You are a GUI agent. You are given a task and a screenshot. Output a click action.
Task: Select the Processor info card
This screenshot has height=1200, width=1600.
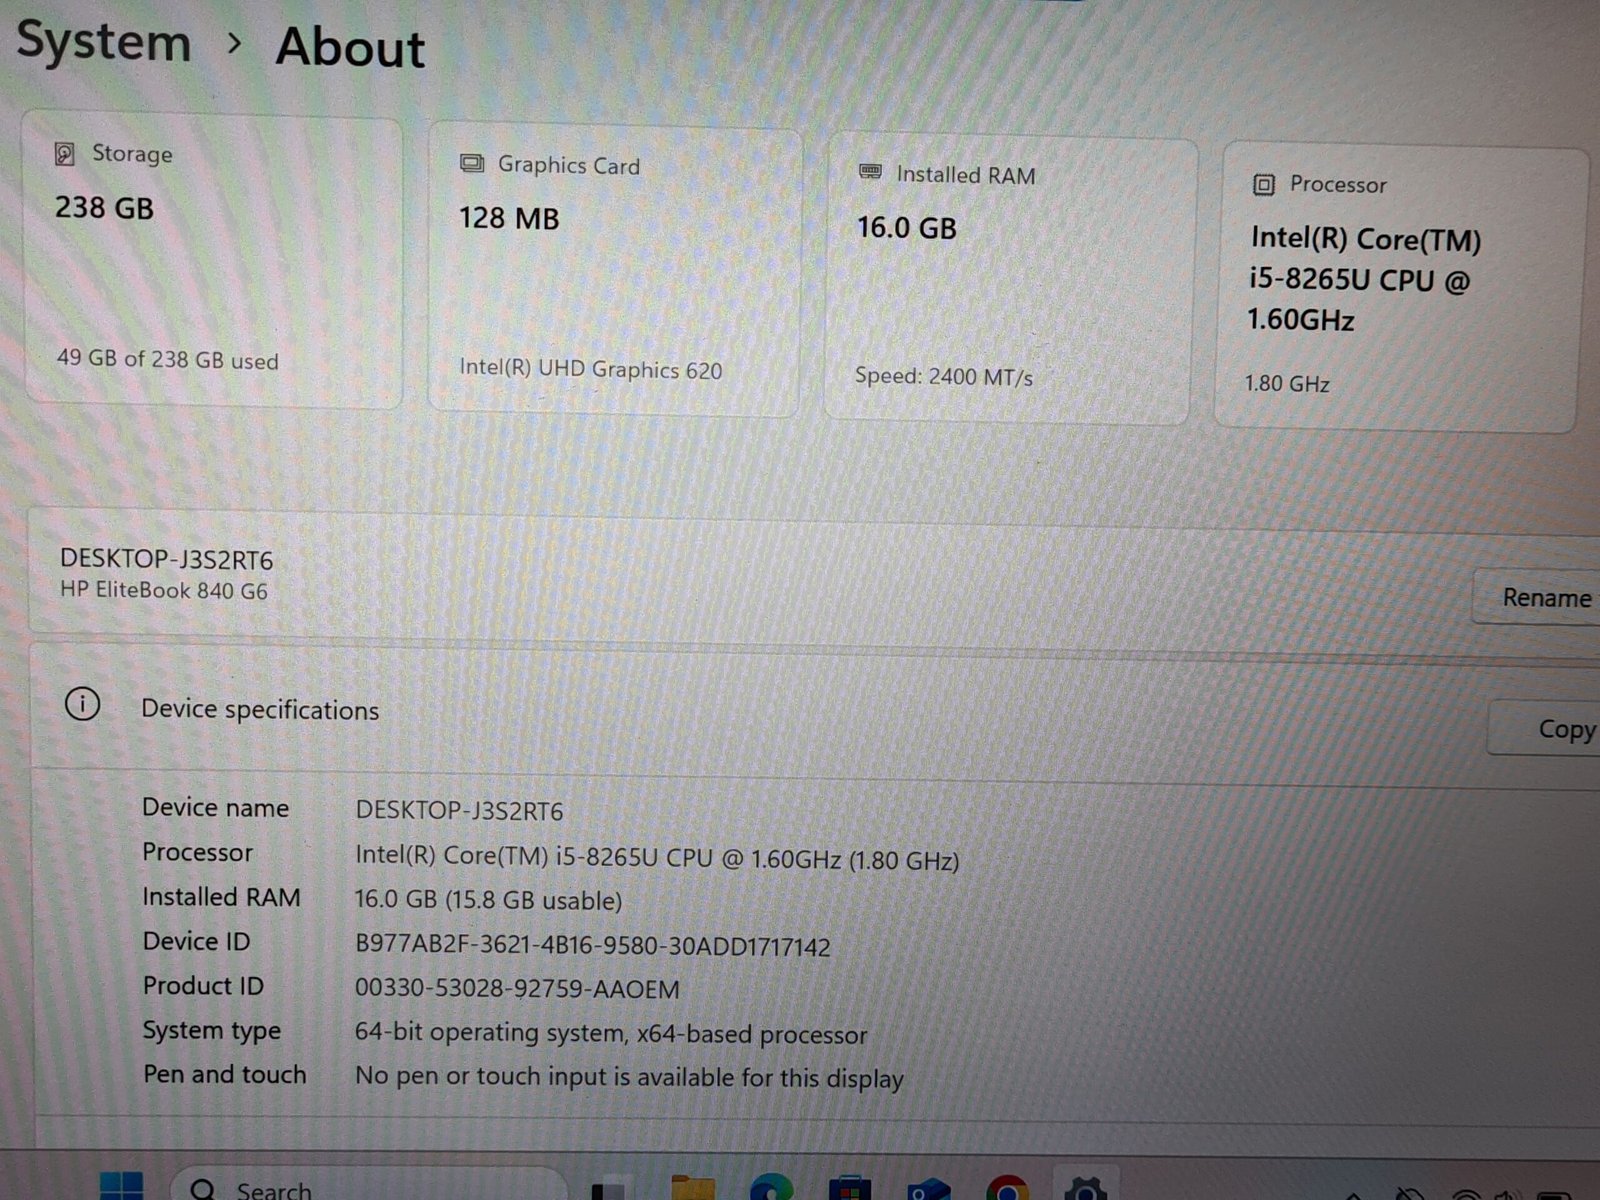click(x=1398, y=288)
